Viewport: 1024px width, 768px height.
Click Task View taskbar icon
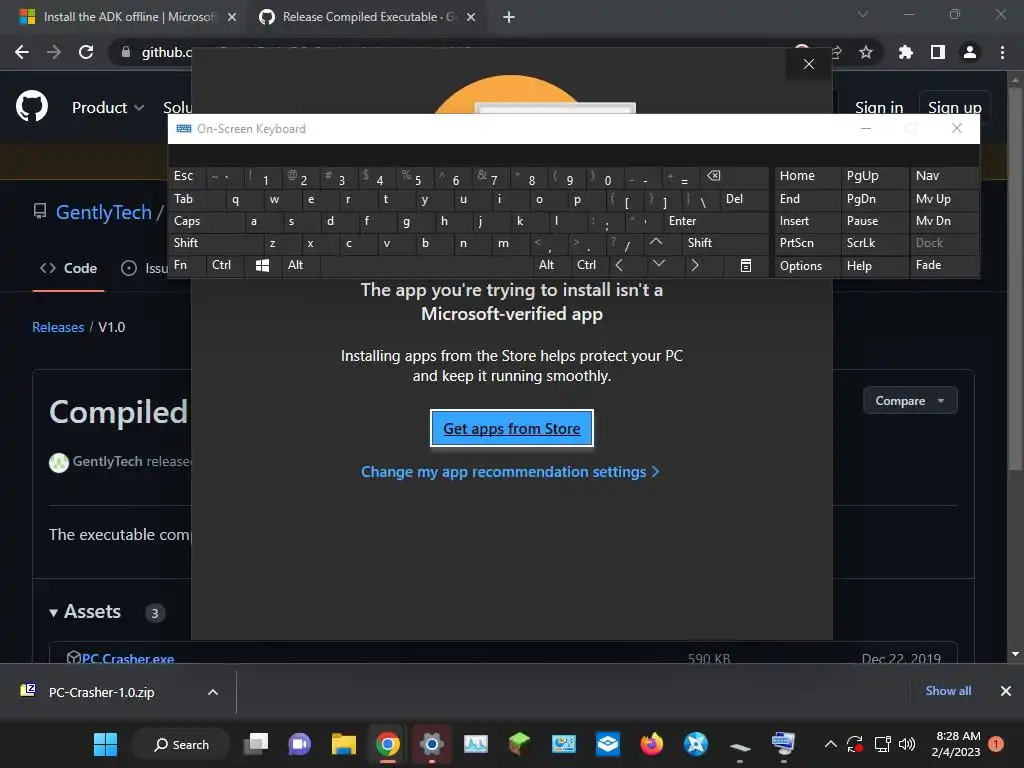point(256,744)
